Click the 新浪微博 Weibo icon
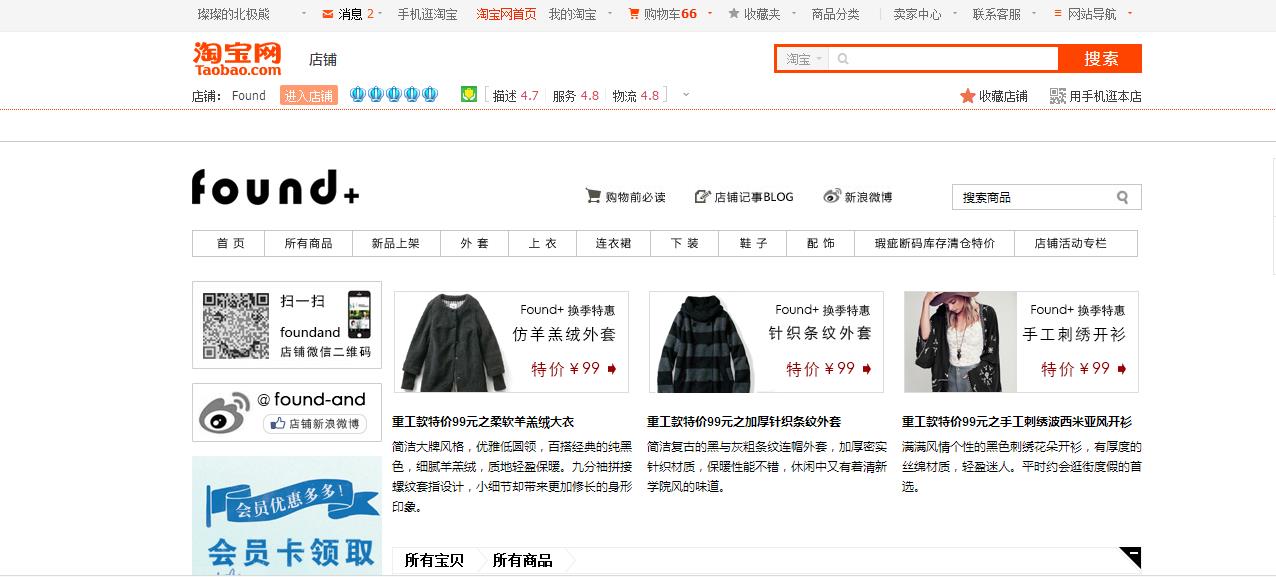The image size is (1276, 577). (x=831, y=196)
